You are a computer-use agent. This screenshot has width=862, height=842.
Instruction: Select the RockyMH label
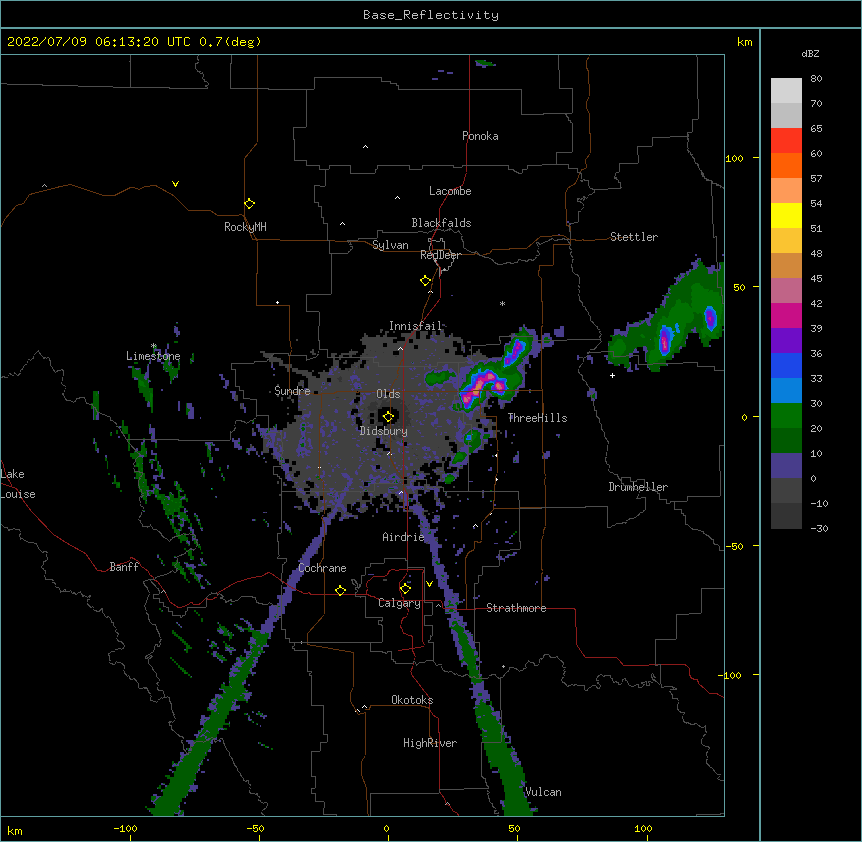click(245, 227)
